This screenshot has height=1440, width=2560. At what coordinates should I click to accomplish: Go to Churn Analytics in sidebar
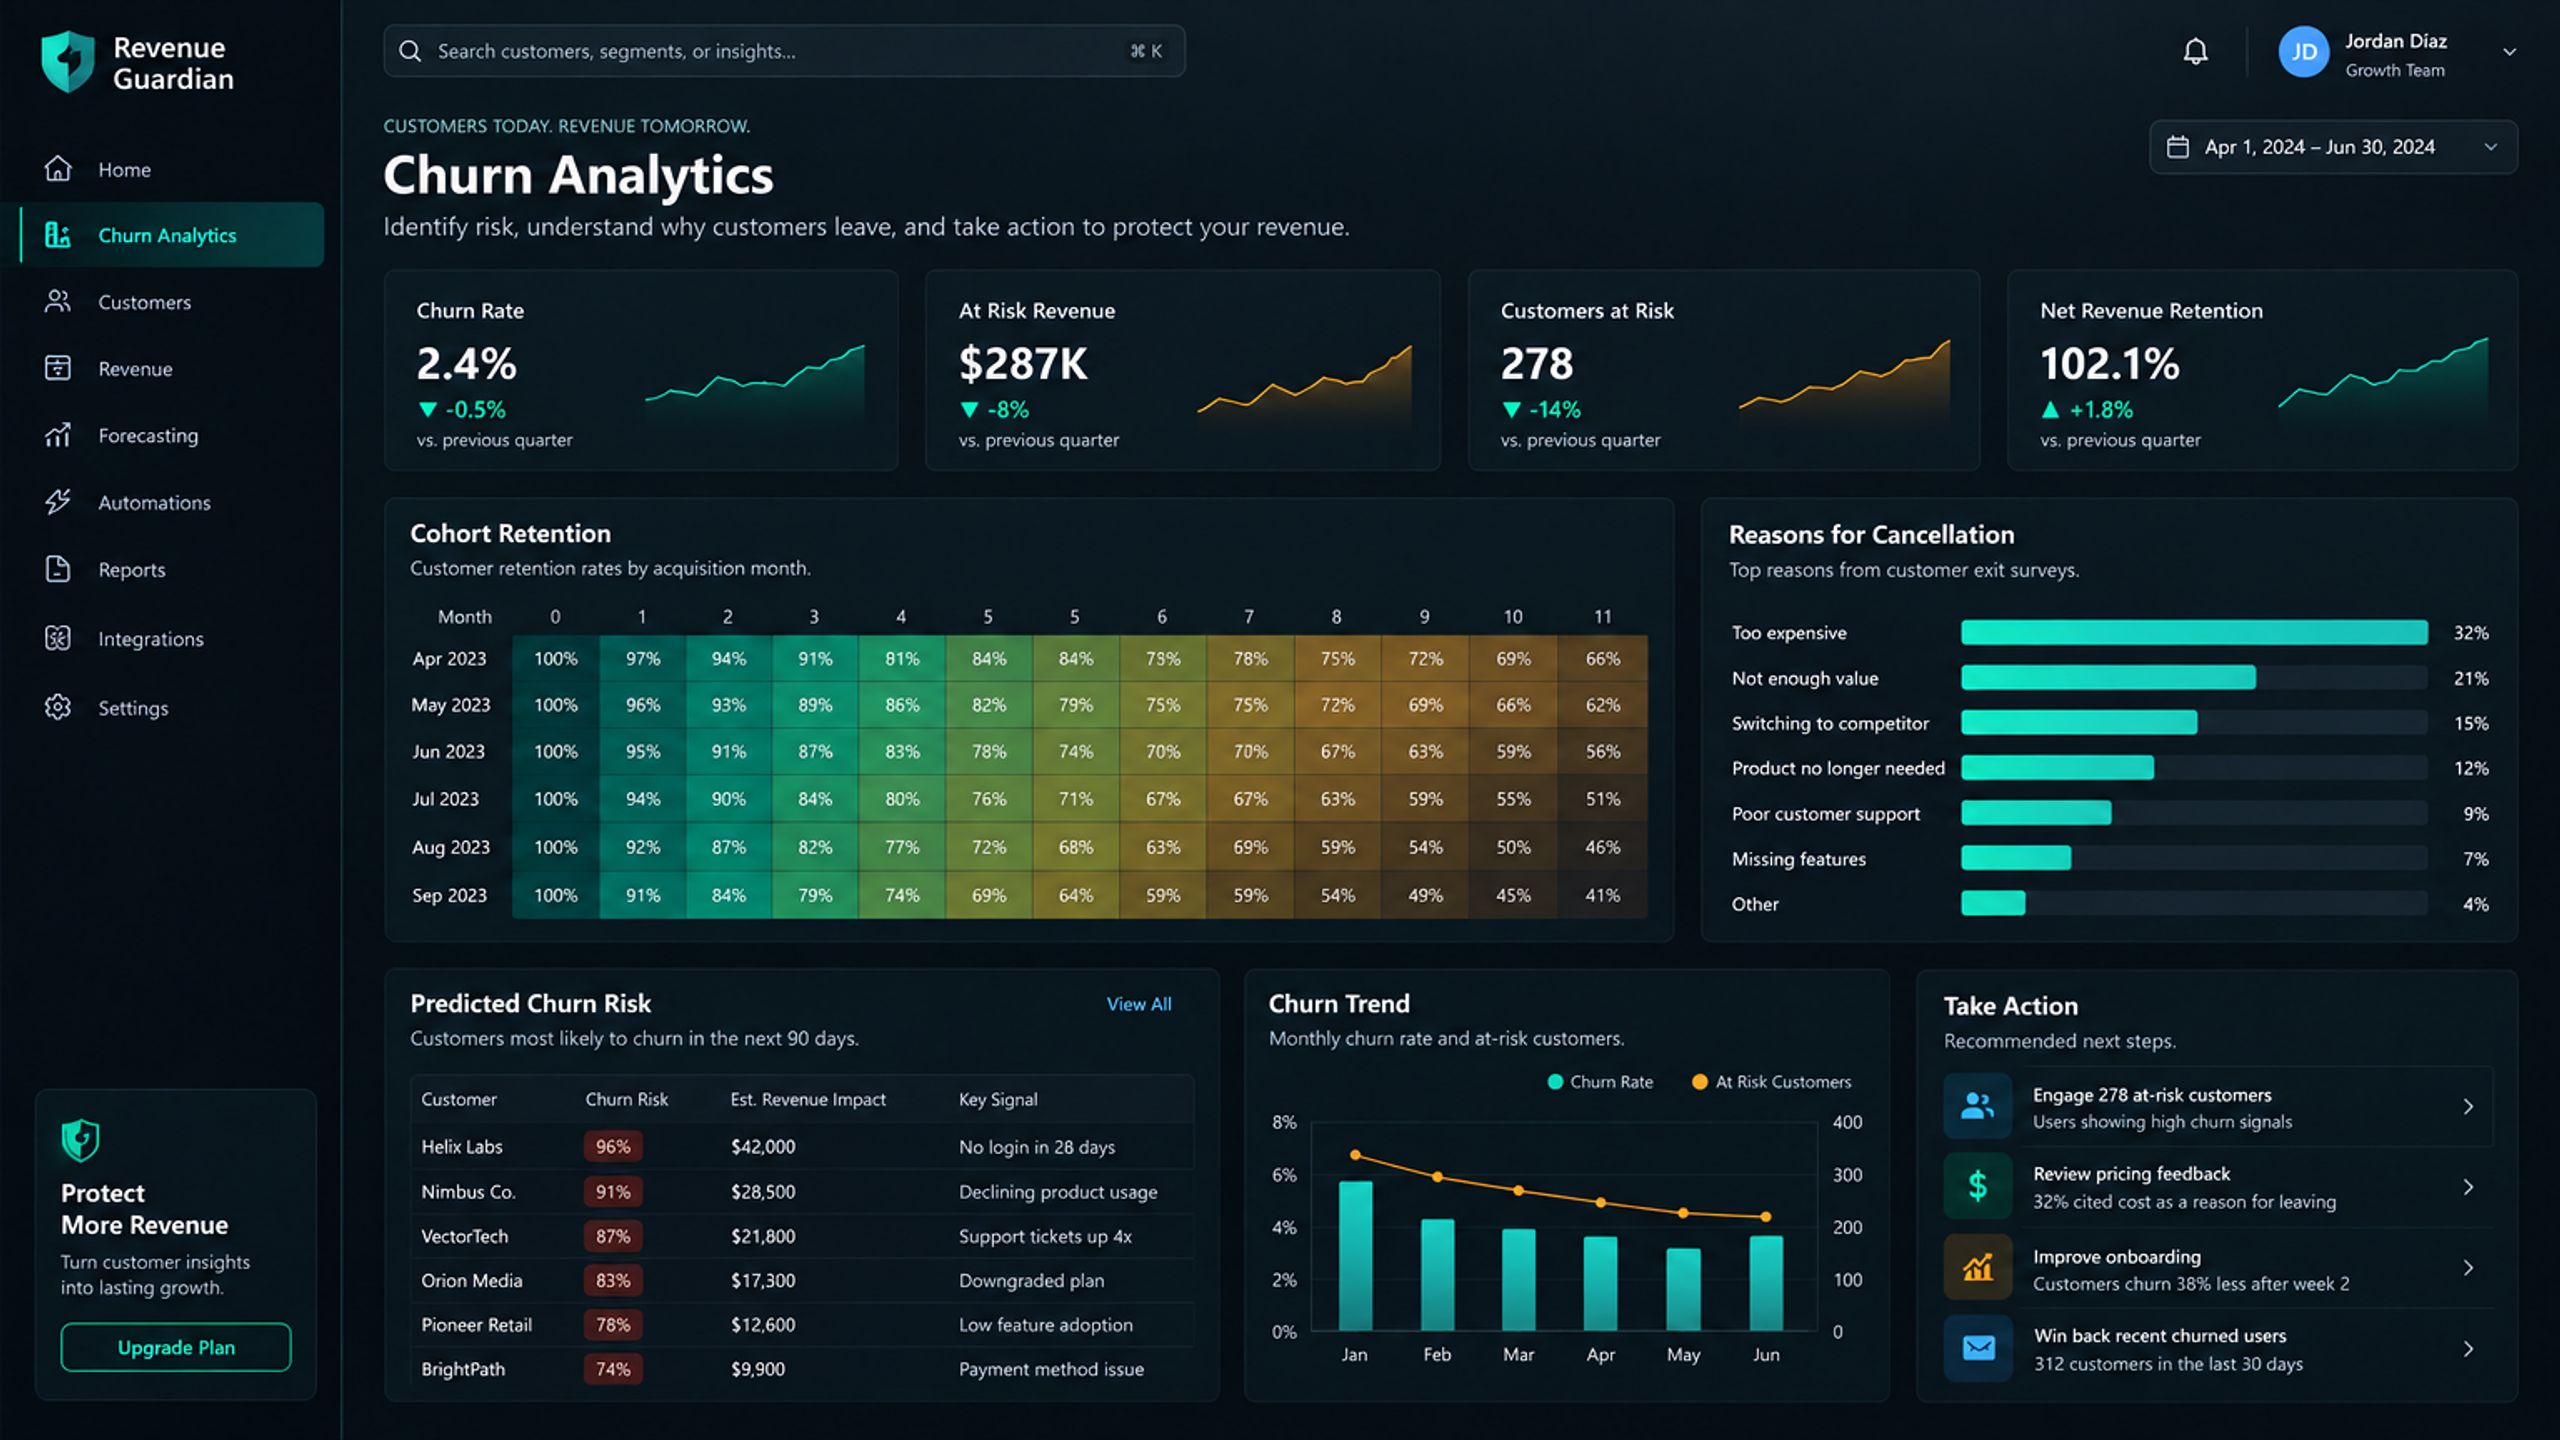click(x=172, y=235)
